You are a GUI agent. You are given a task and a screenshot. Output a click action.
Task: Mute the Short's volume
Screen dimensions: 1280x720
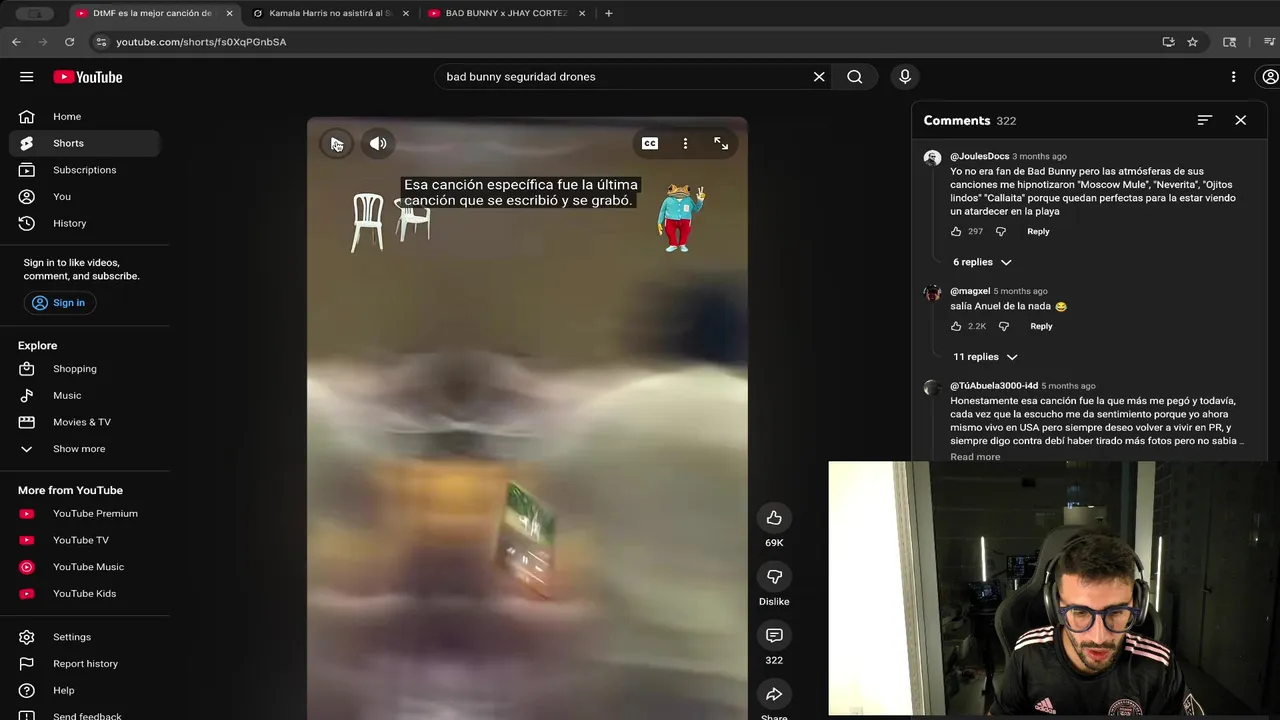378,144
